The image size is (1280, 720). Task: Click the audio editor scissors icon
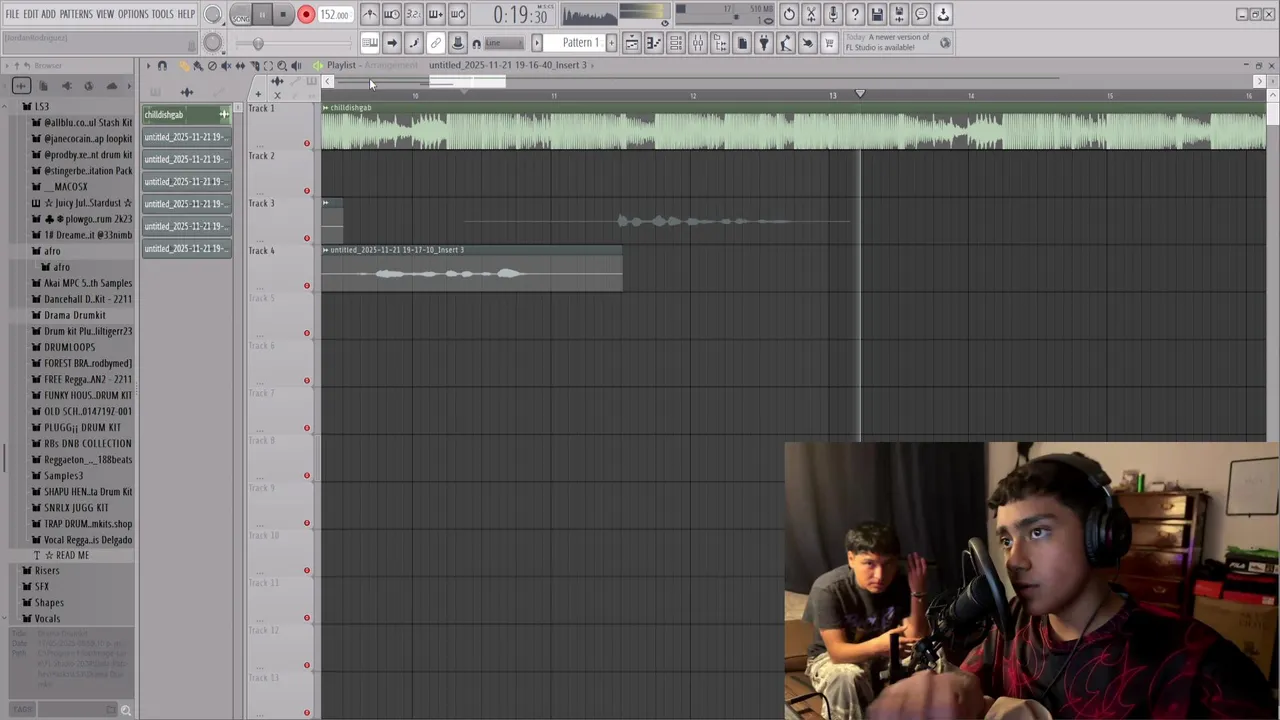point(811,15)
